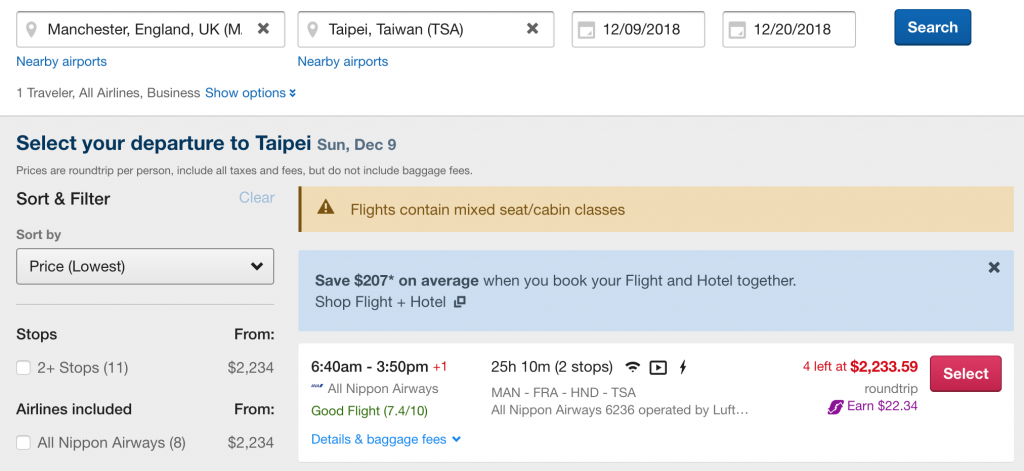Click the Wi-Fi amenity icon on the flight
Viewport: 1024px width, 471px height.
(632, 367)
